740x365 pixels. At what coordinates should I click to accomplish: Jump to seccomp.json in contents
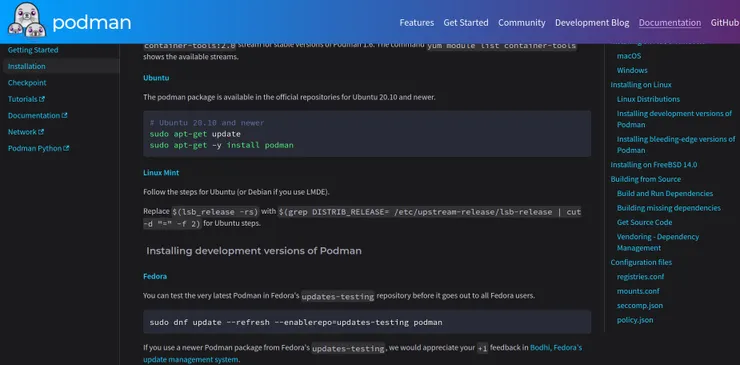point(639,306)
